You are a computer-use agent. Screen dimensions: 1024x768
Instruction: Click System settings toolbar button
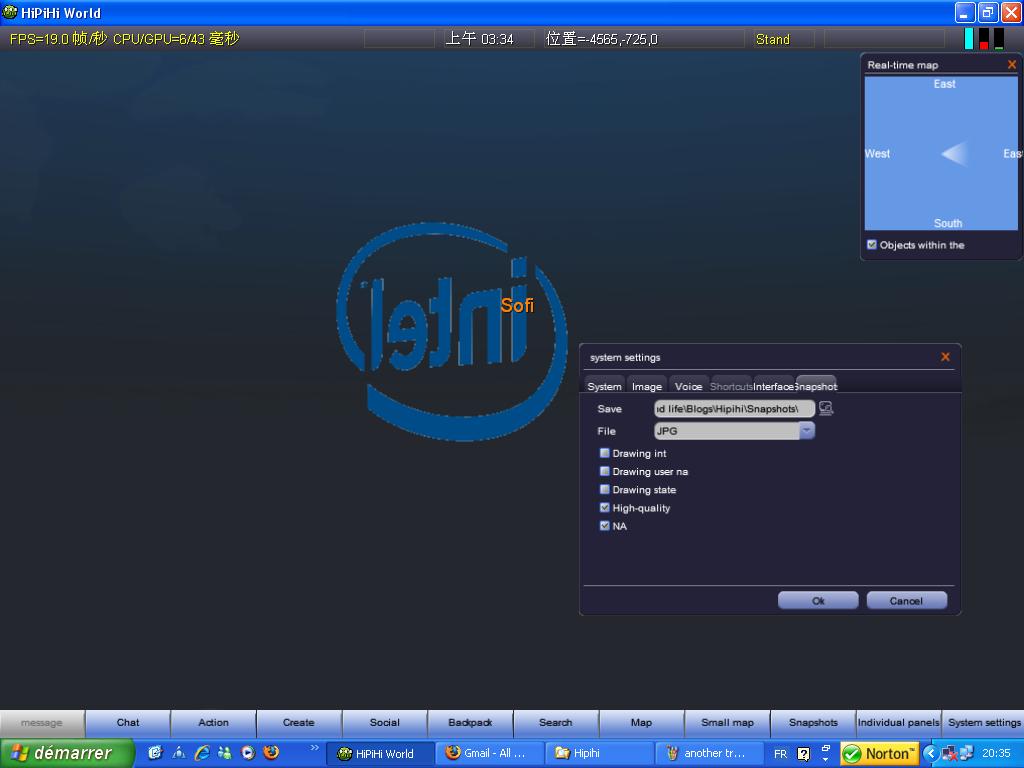[x=984, y=722]
